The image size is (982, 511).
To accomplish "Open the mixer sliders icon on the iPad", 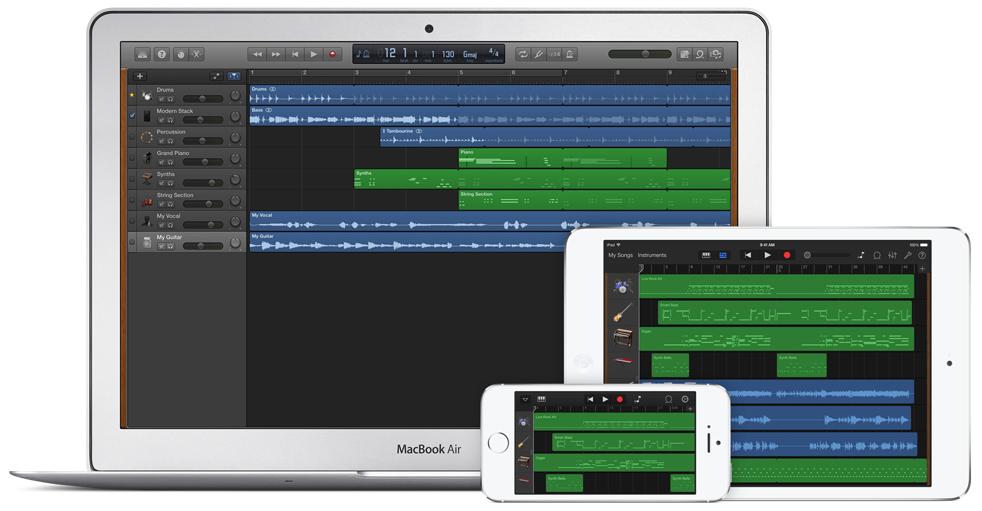I will pyautogui.click(x=892, y=256).
